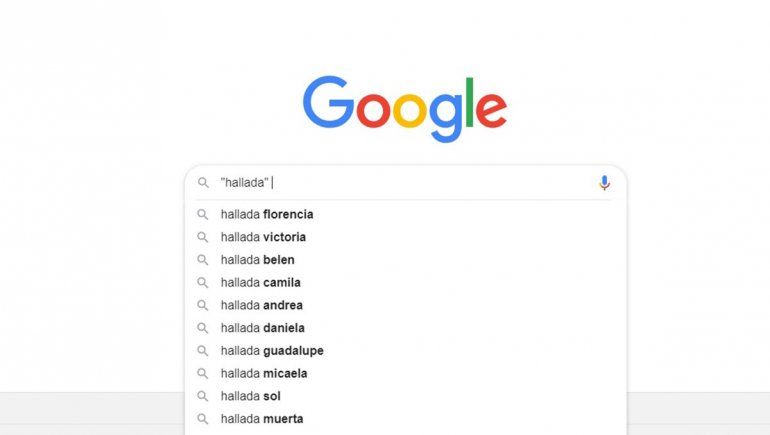Viewport: 770px width, 435px height.
Task: Pick the 'hallada camila' suggestion
Action: tap(260, 282)
